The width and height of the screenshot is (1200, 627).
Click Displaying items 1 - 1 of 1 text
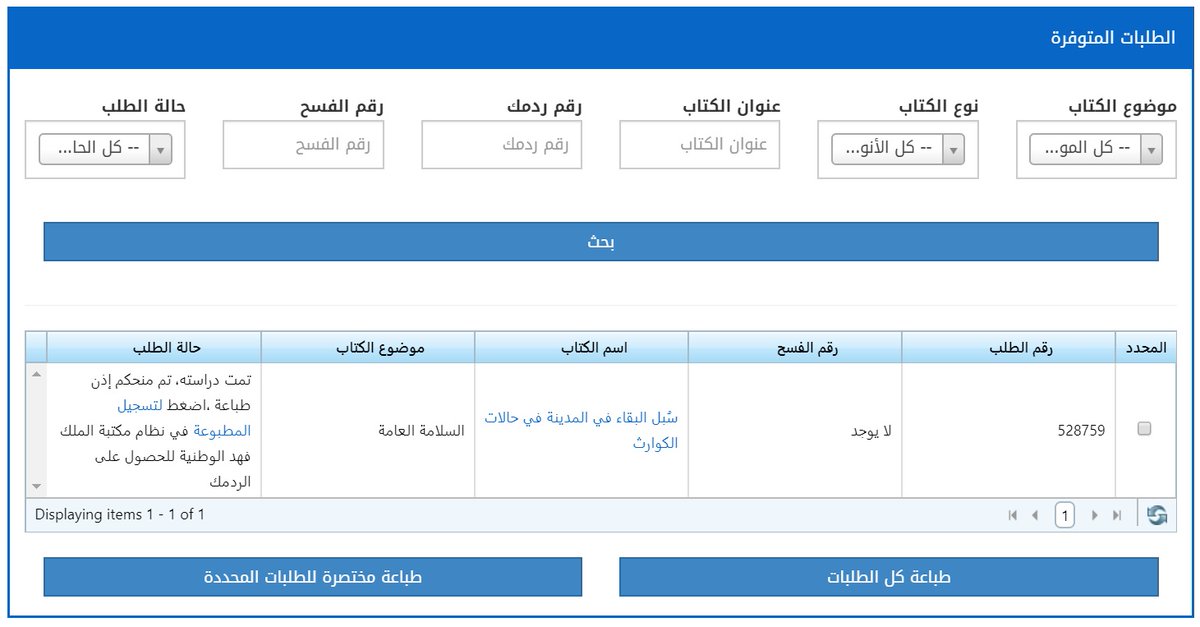[x=120, y=515]
